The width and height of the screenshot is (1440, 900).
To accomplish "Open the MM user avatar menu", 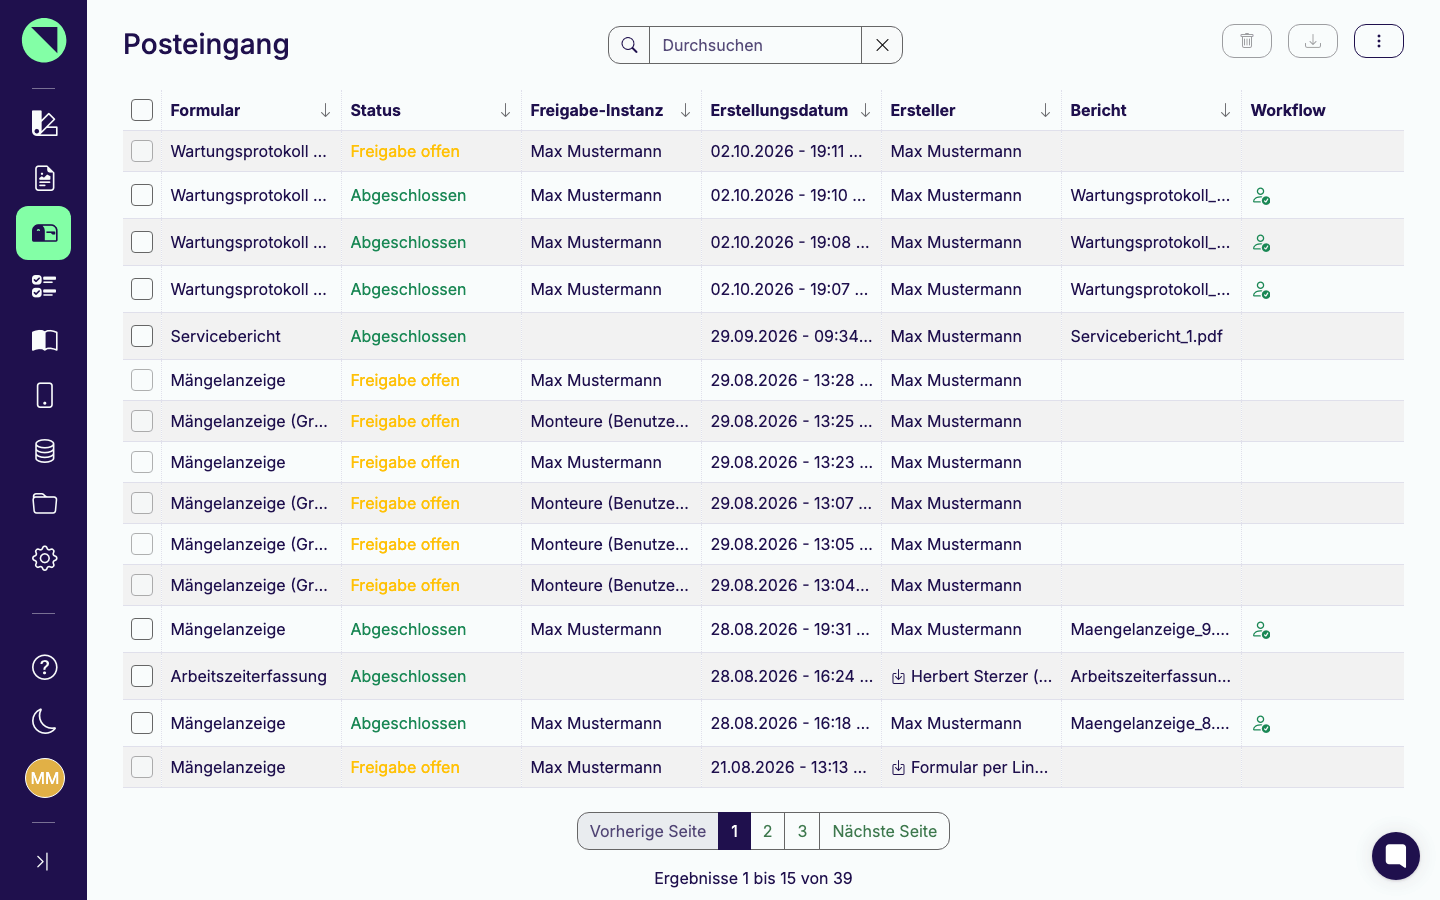I will click(44, 778).
